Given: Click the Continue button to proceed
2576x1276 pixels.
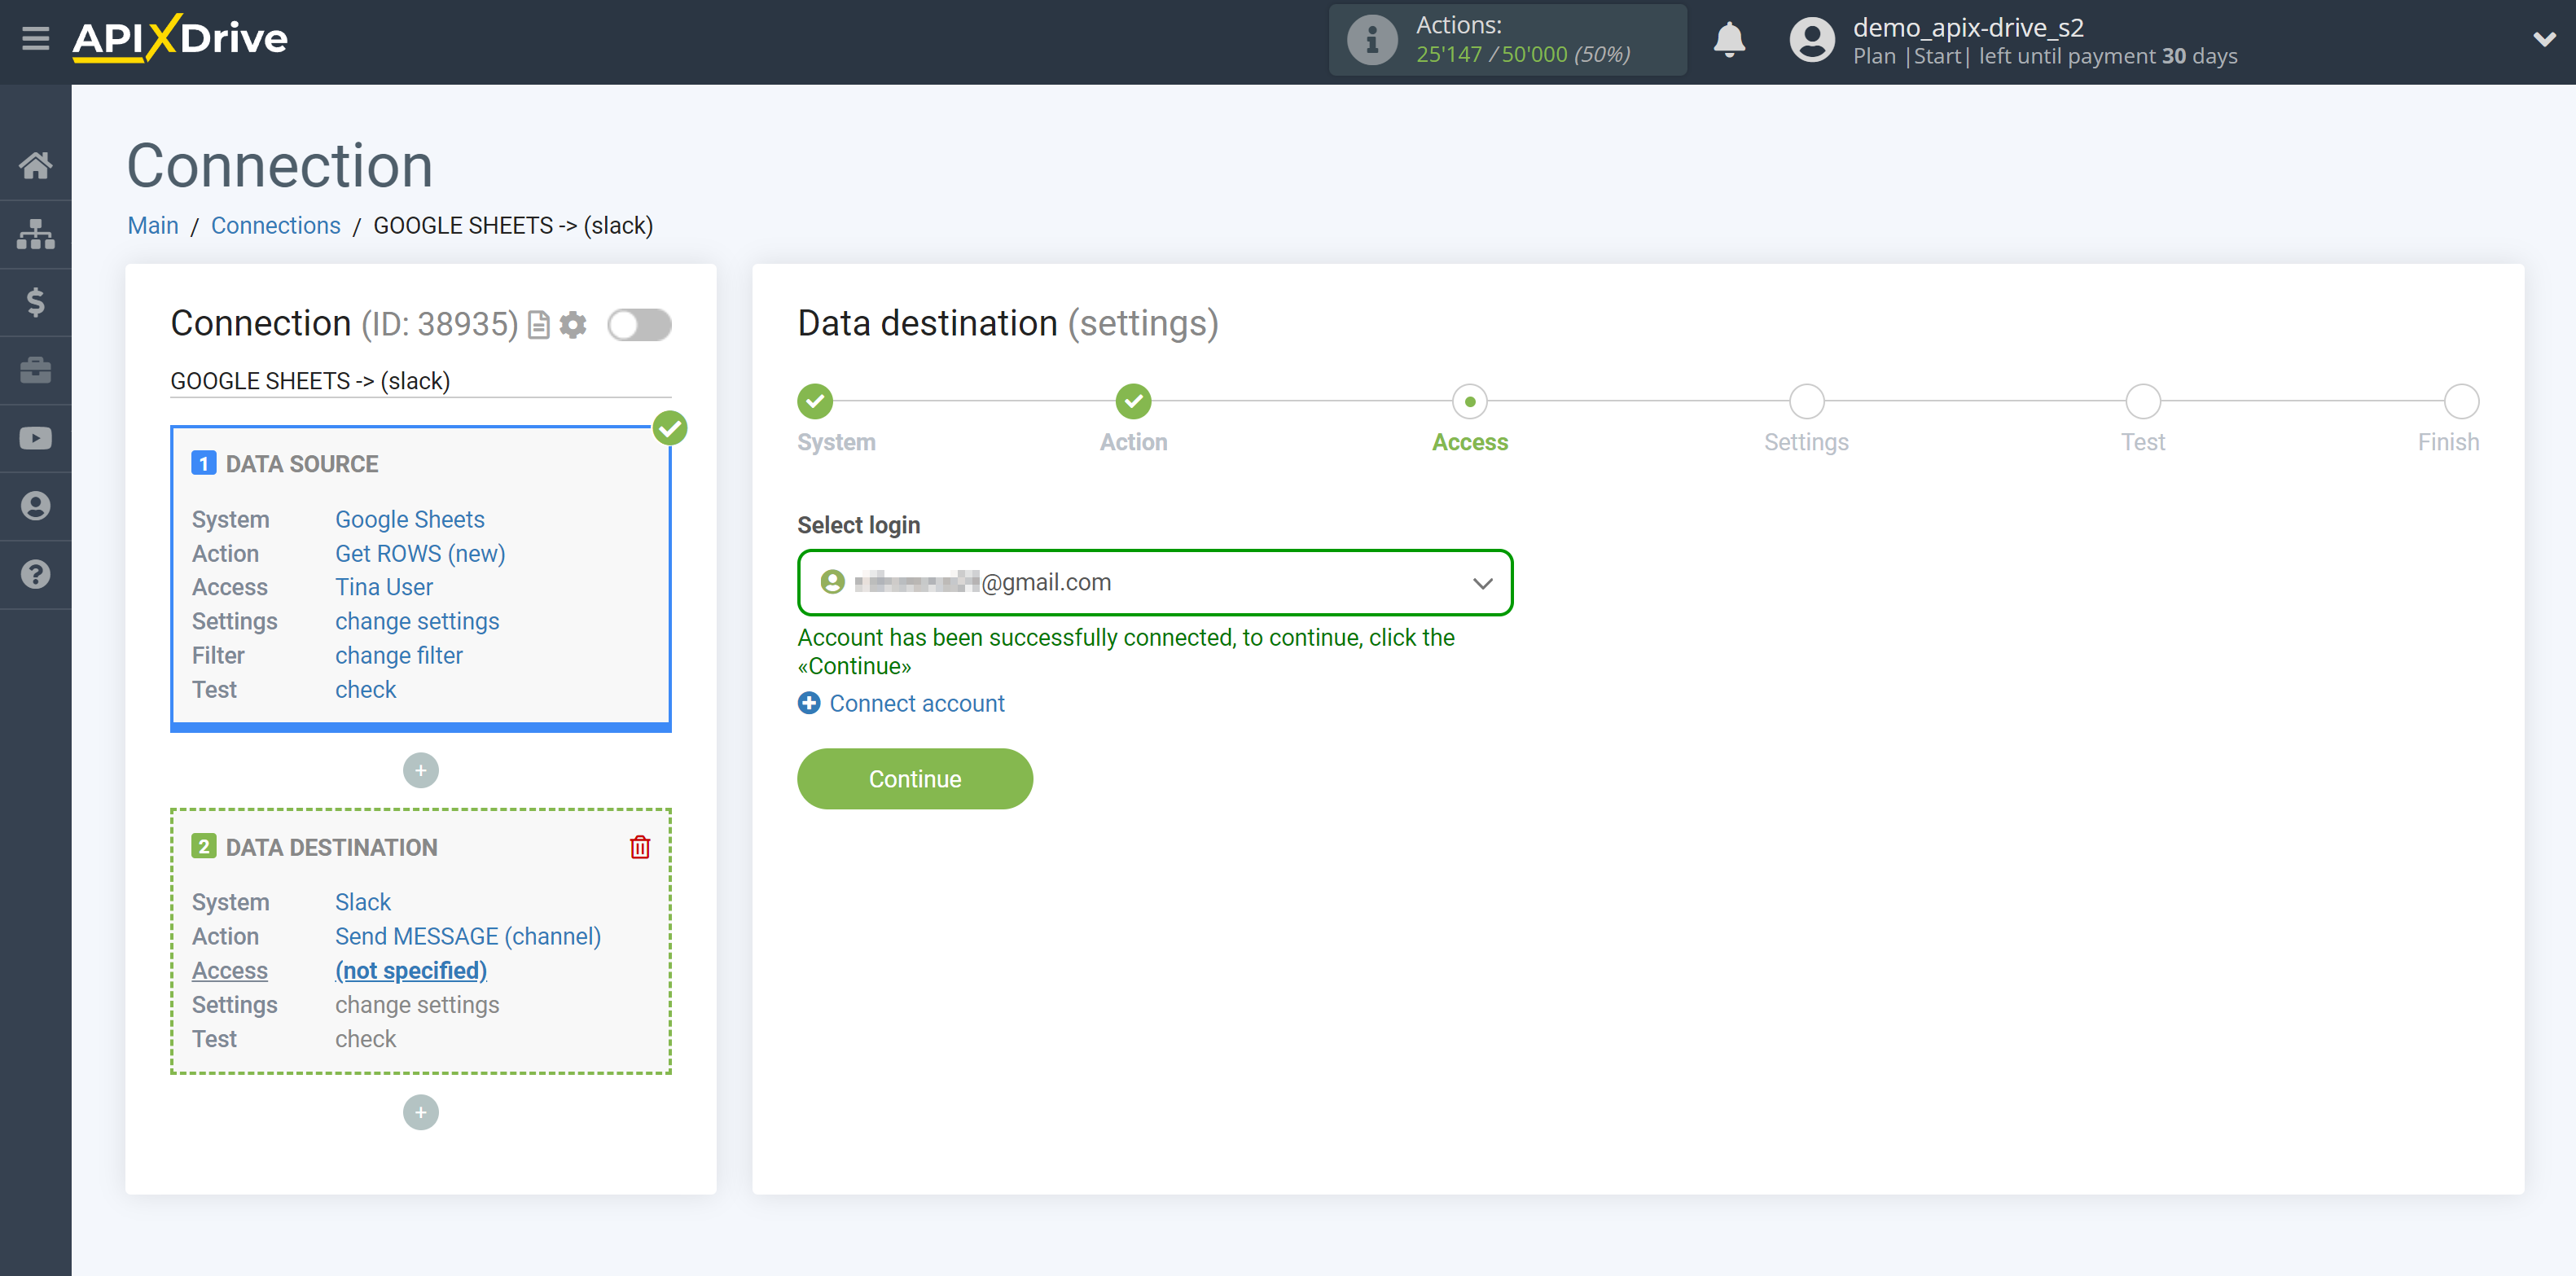Looking at the screenshot, I should click(x=914, y=778).
